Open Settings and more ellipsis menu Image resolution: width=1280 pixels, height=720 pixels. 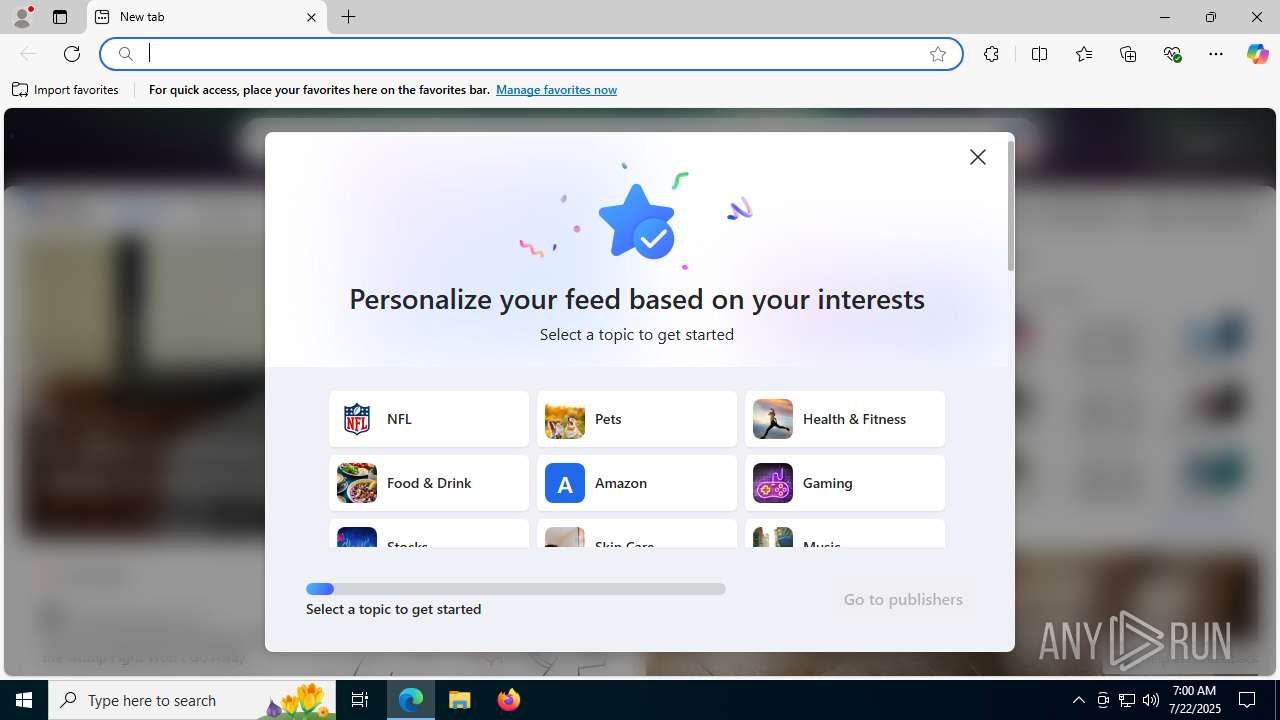1216,54
